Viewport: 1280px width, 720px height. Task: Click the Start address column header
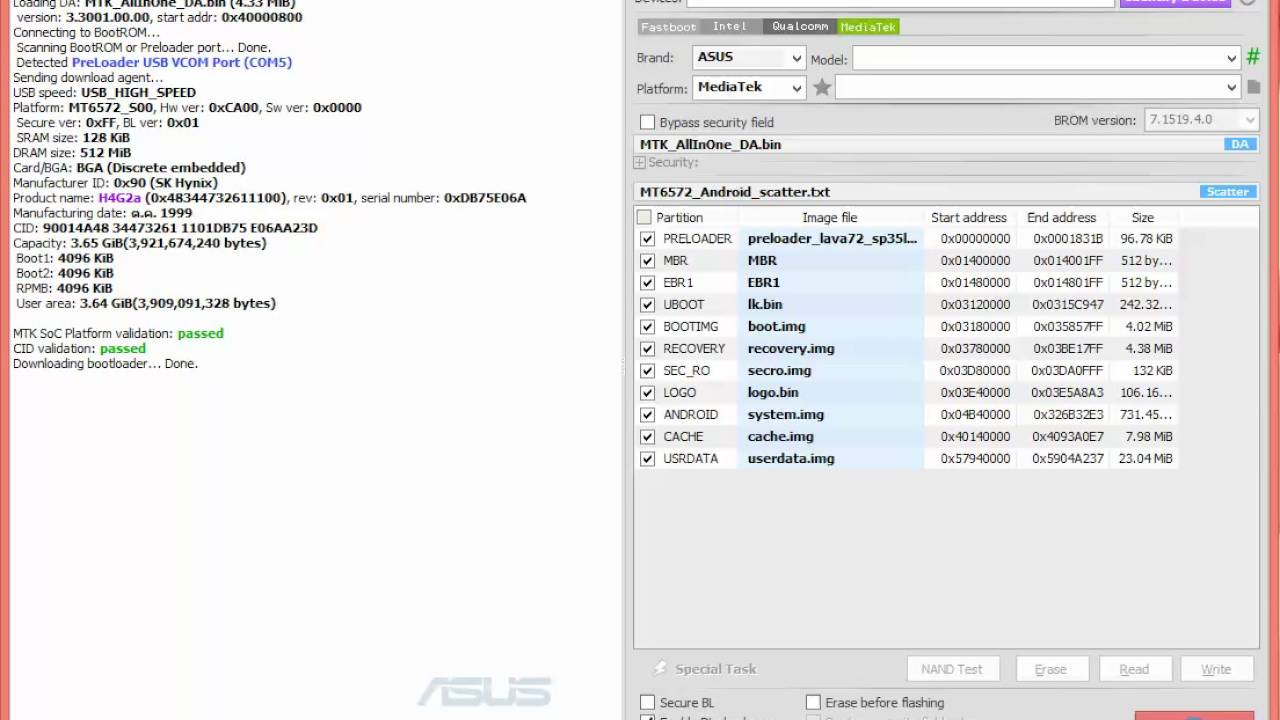coord(969,217)
